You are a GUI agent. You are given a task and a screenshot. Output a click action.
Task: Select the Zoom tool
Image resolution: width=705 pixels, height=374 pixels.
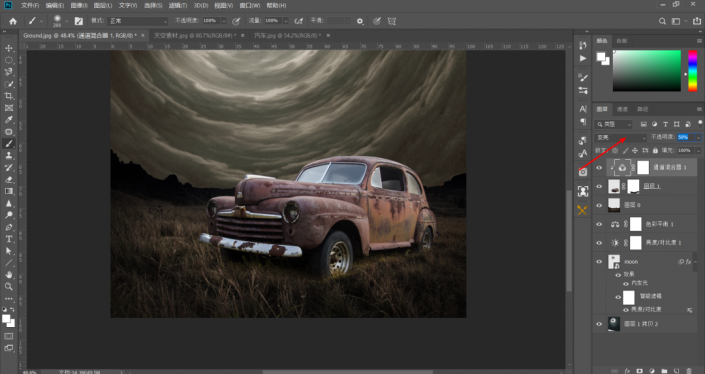coord(9,286)
